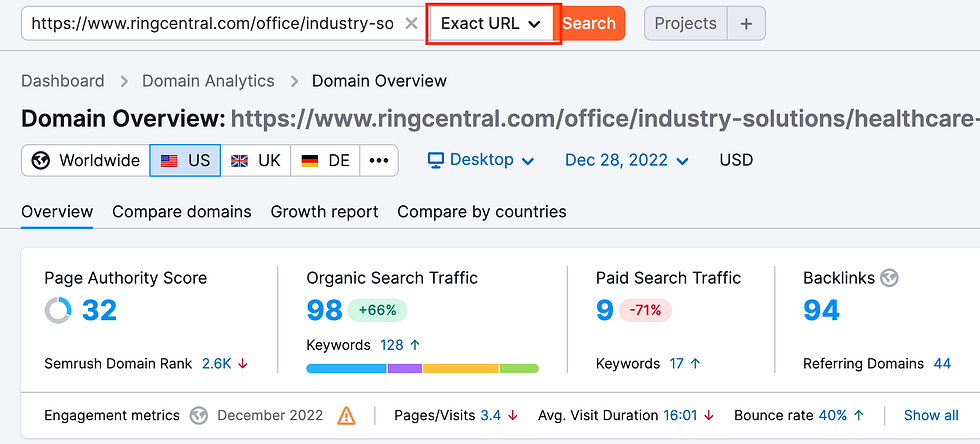Click the Page Authority Score value 32
Image resolution: width=980 pixels, height=444 pixels.
[x=99, y=310]
